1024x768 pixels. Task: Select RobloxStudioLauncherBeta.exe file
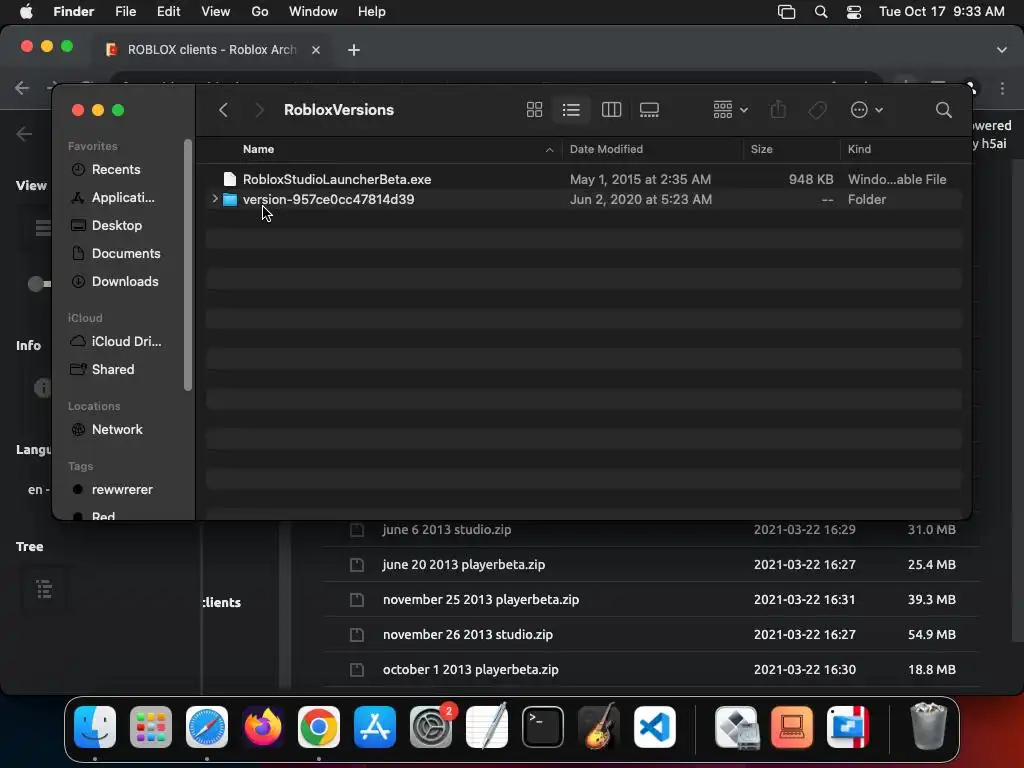(x=583, y=179)
